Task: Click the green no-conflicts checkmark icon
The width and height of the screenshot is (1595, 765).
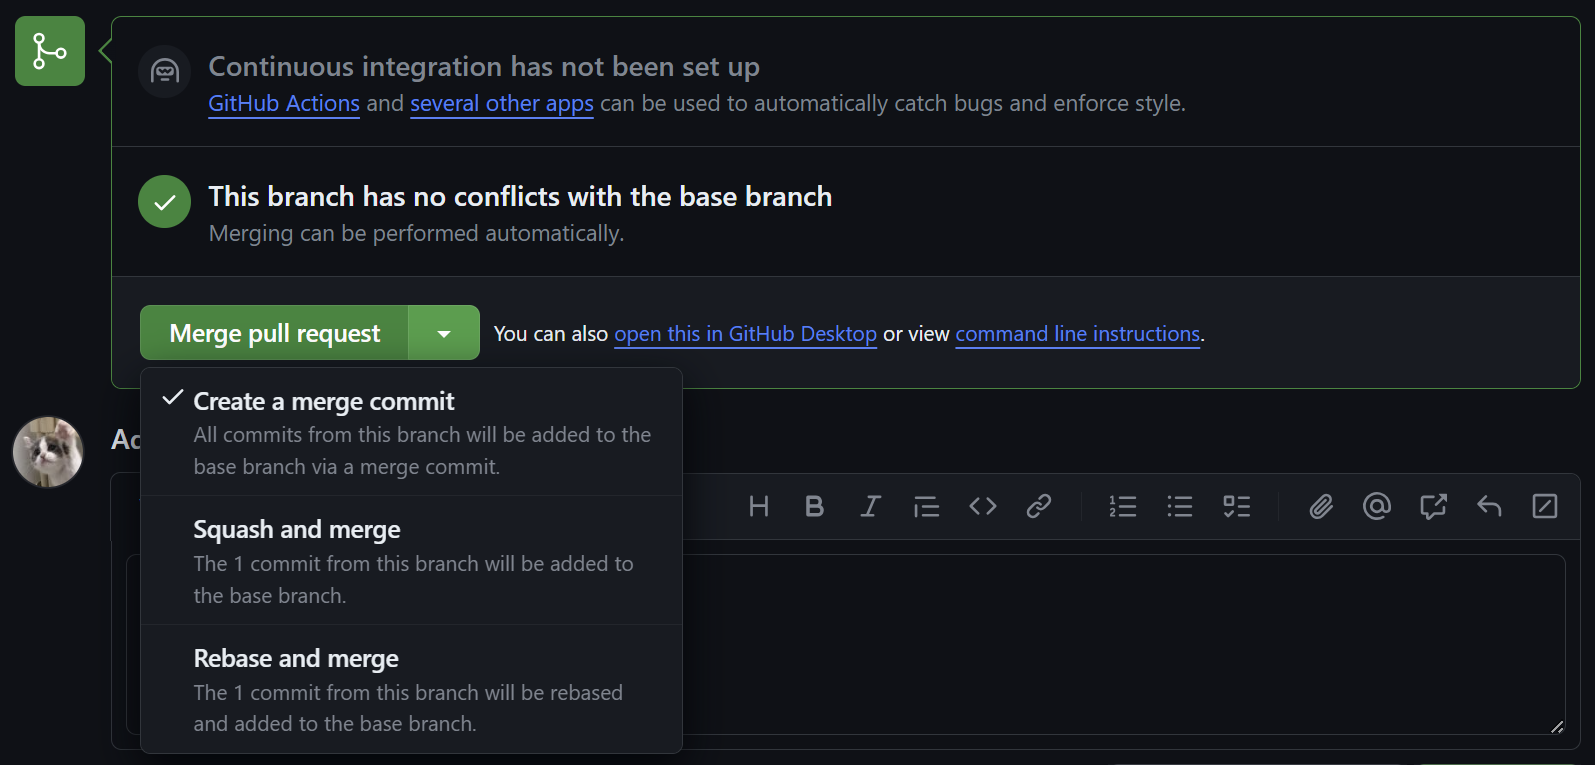Action: pyautogui.click(x=164, y=201)
